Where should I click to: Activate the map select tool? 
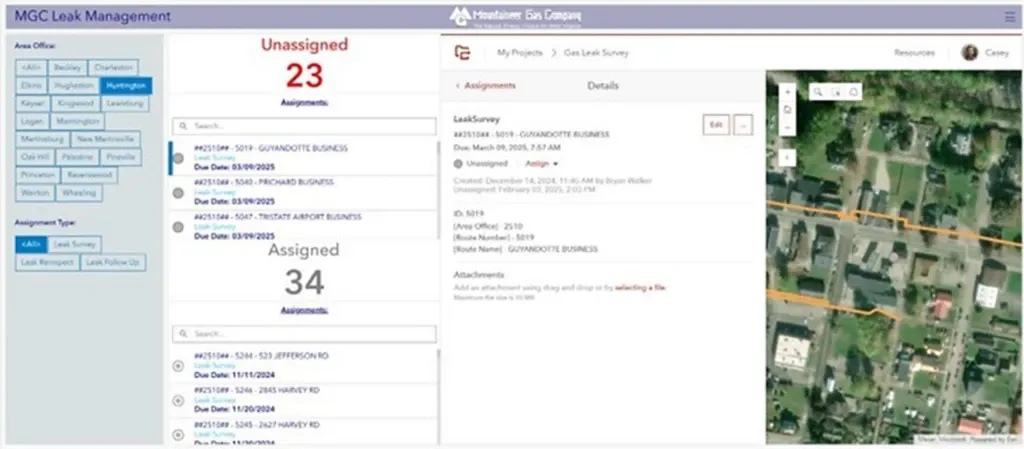click(835, 92)
